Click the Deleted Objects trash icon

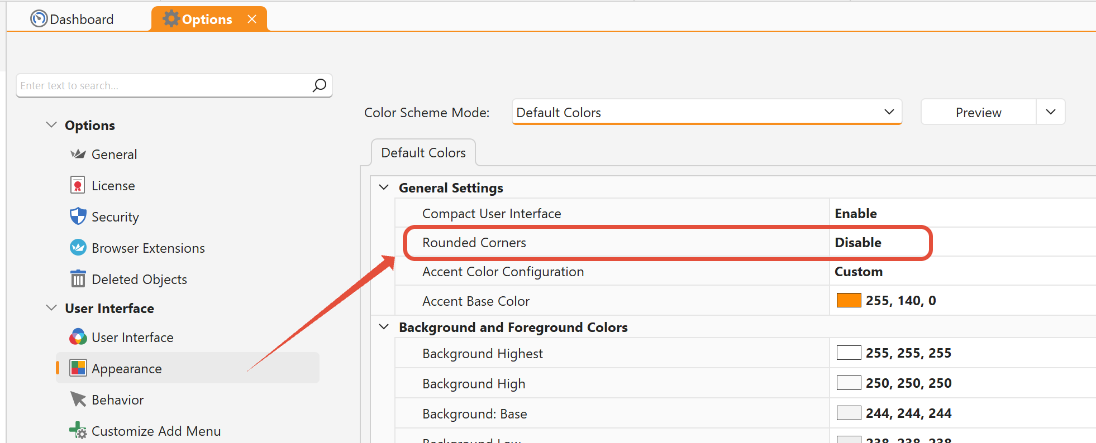coord(78,279)
